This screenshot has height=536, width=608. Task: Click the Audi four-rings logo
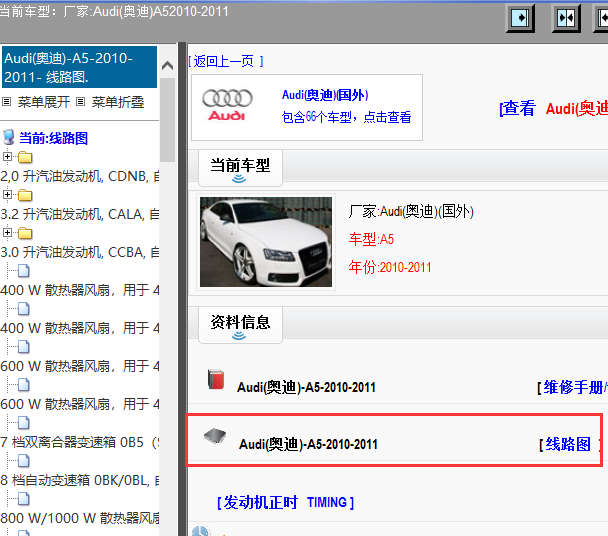click(x=227, y=104)
